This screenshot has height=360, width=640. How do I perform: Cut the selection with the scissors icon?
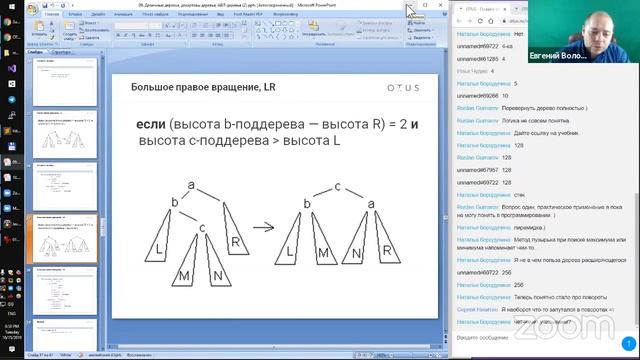pos(52,23)
